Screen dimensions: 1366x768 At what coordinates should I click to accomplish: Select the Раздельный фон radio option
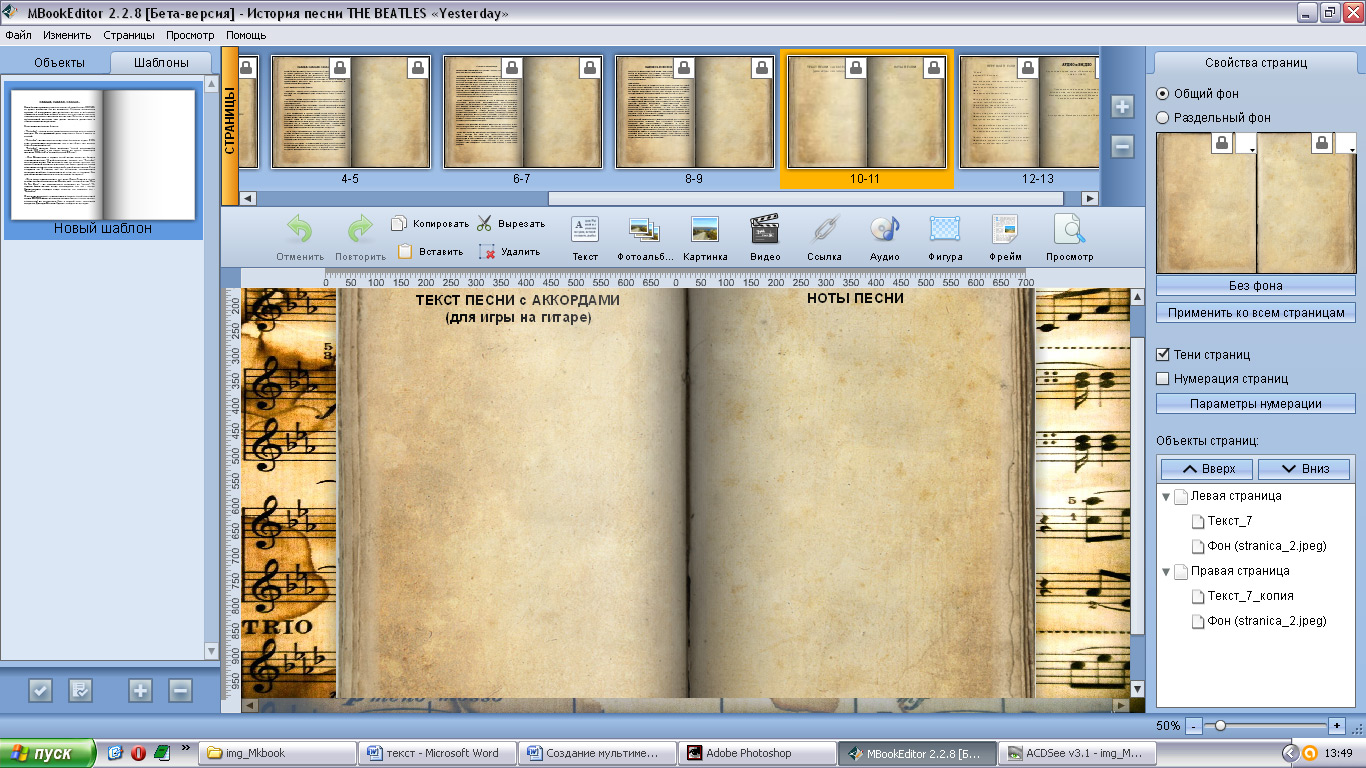[x=1162, y=117]
